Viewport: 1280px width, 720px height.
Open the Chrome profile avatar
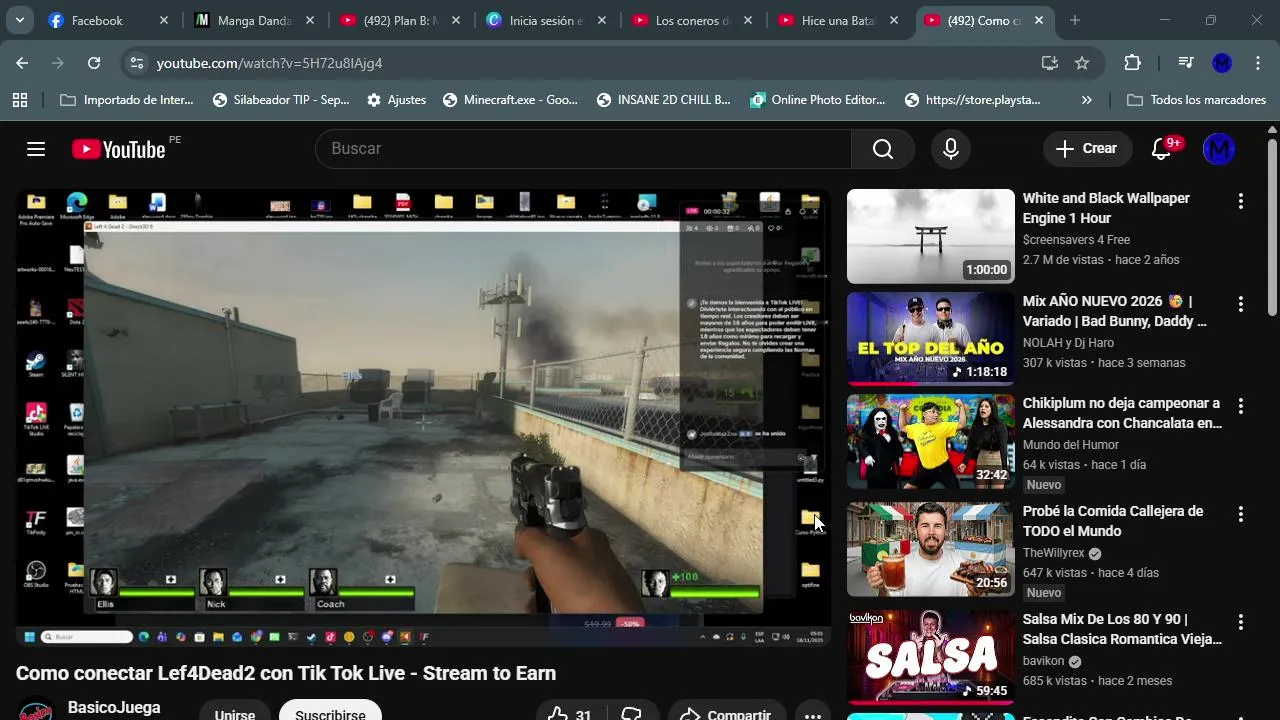1222,63
